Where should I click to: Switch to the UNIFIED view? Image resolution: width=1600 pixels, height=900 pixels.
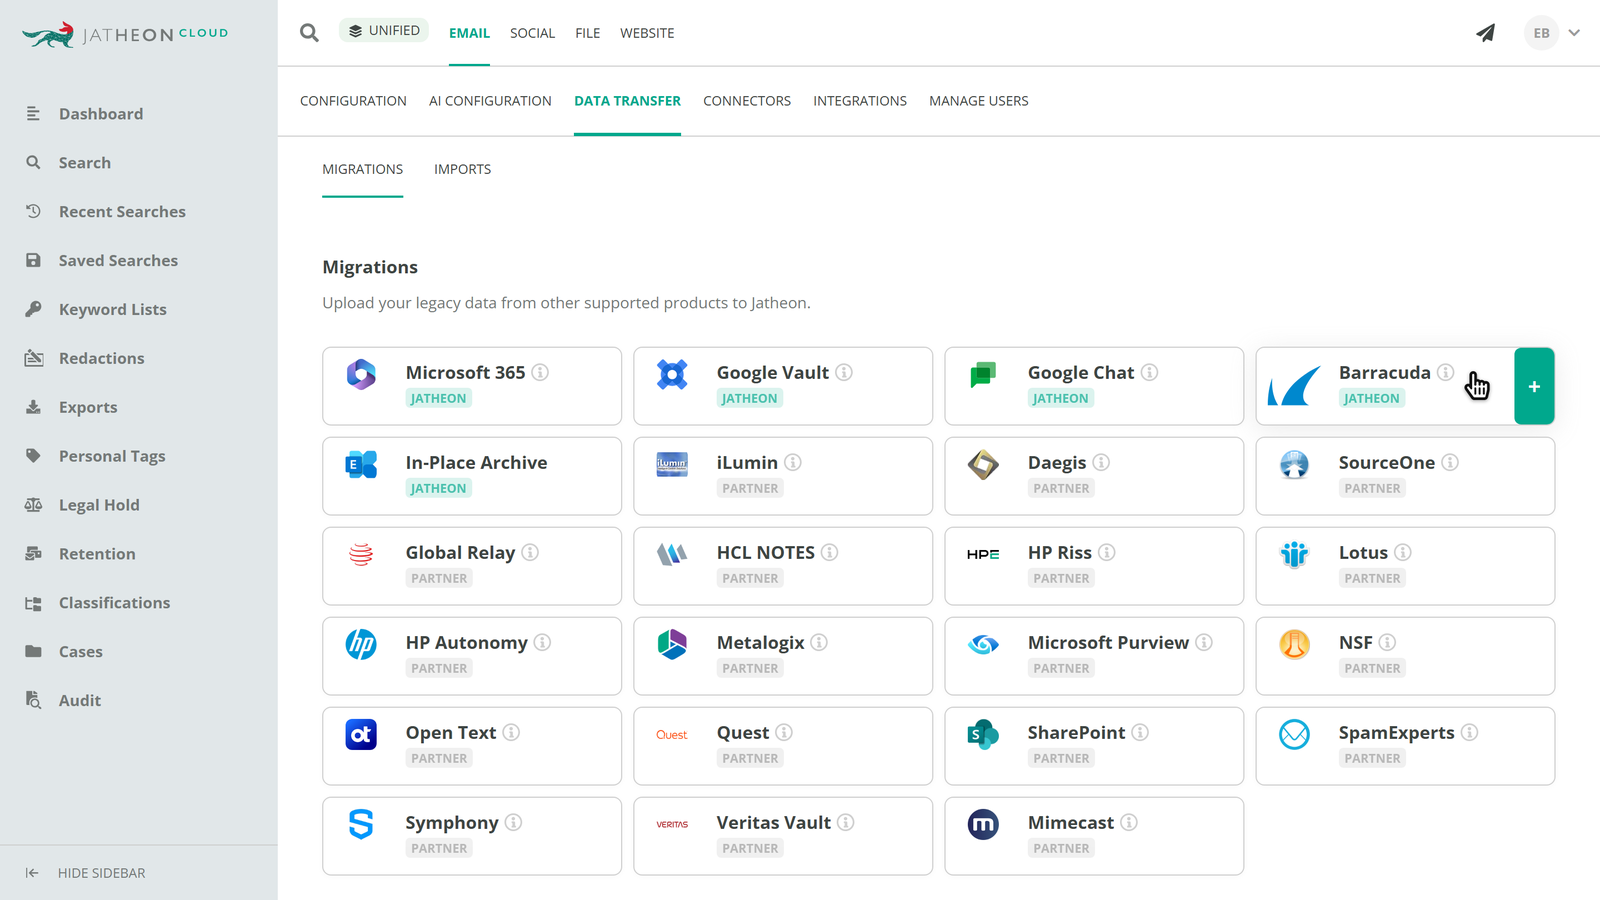pos(384,31)
